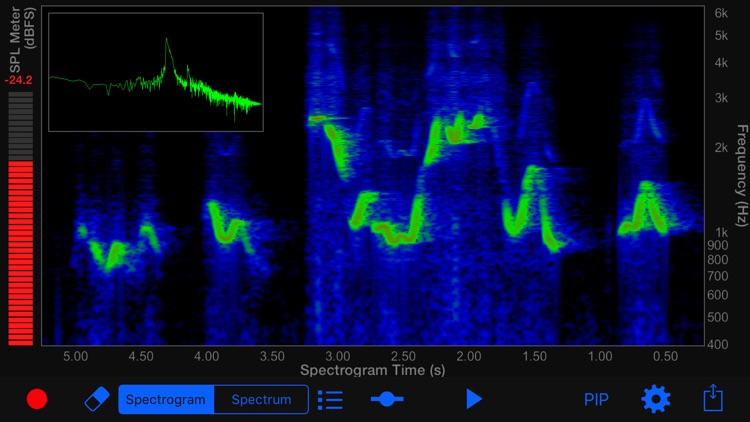The width and height of the screenshot is (750, 422).
Task: Clear the display with the eraser icon
Action: [x=97, y=399]
